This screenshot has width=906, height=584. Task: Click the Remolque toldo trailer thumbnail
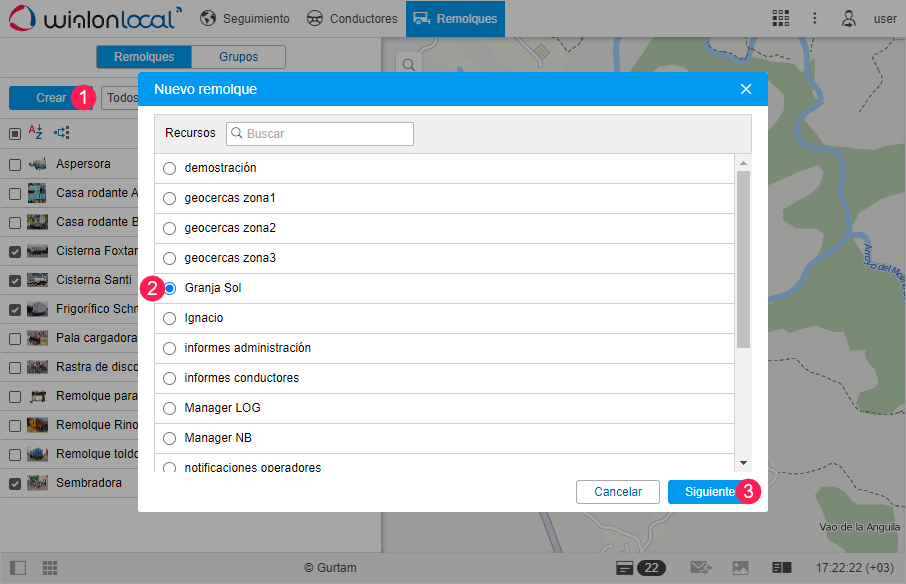point(38,454)
